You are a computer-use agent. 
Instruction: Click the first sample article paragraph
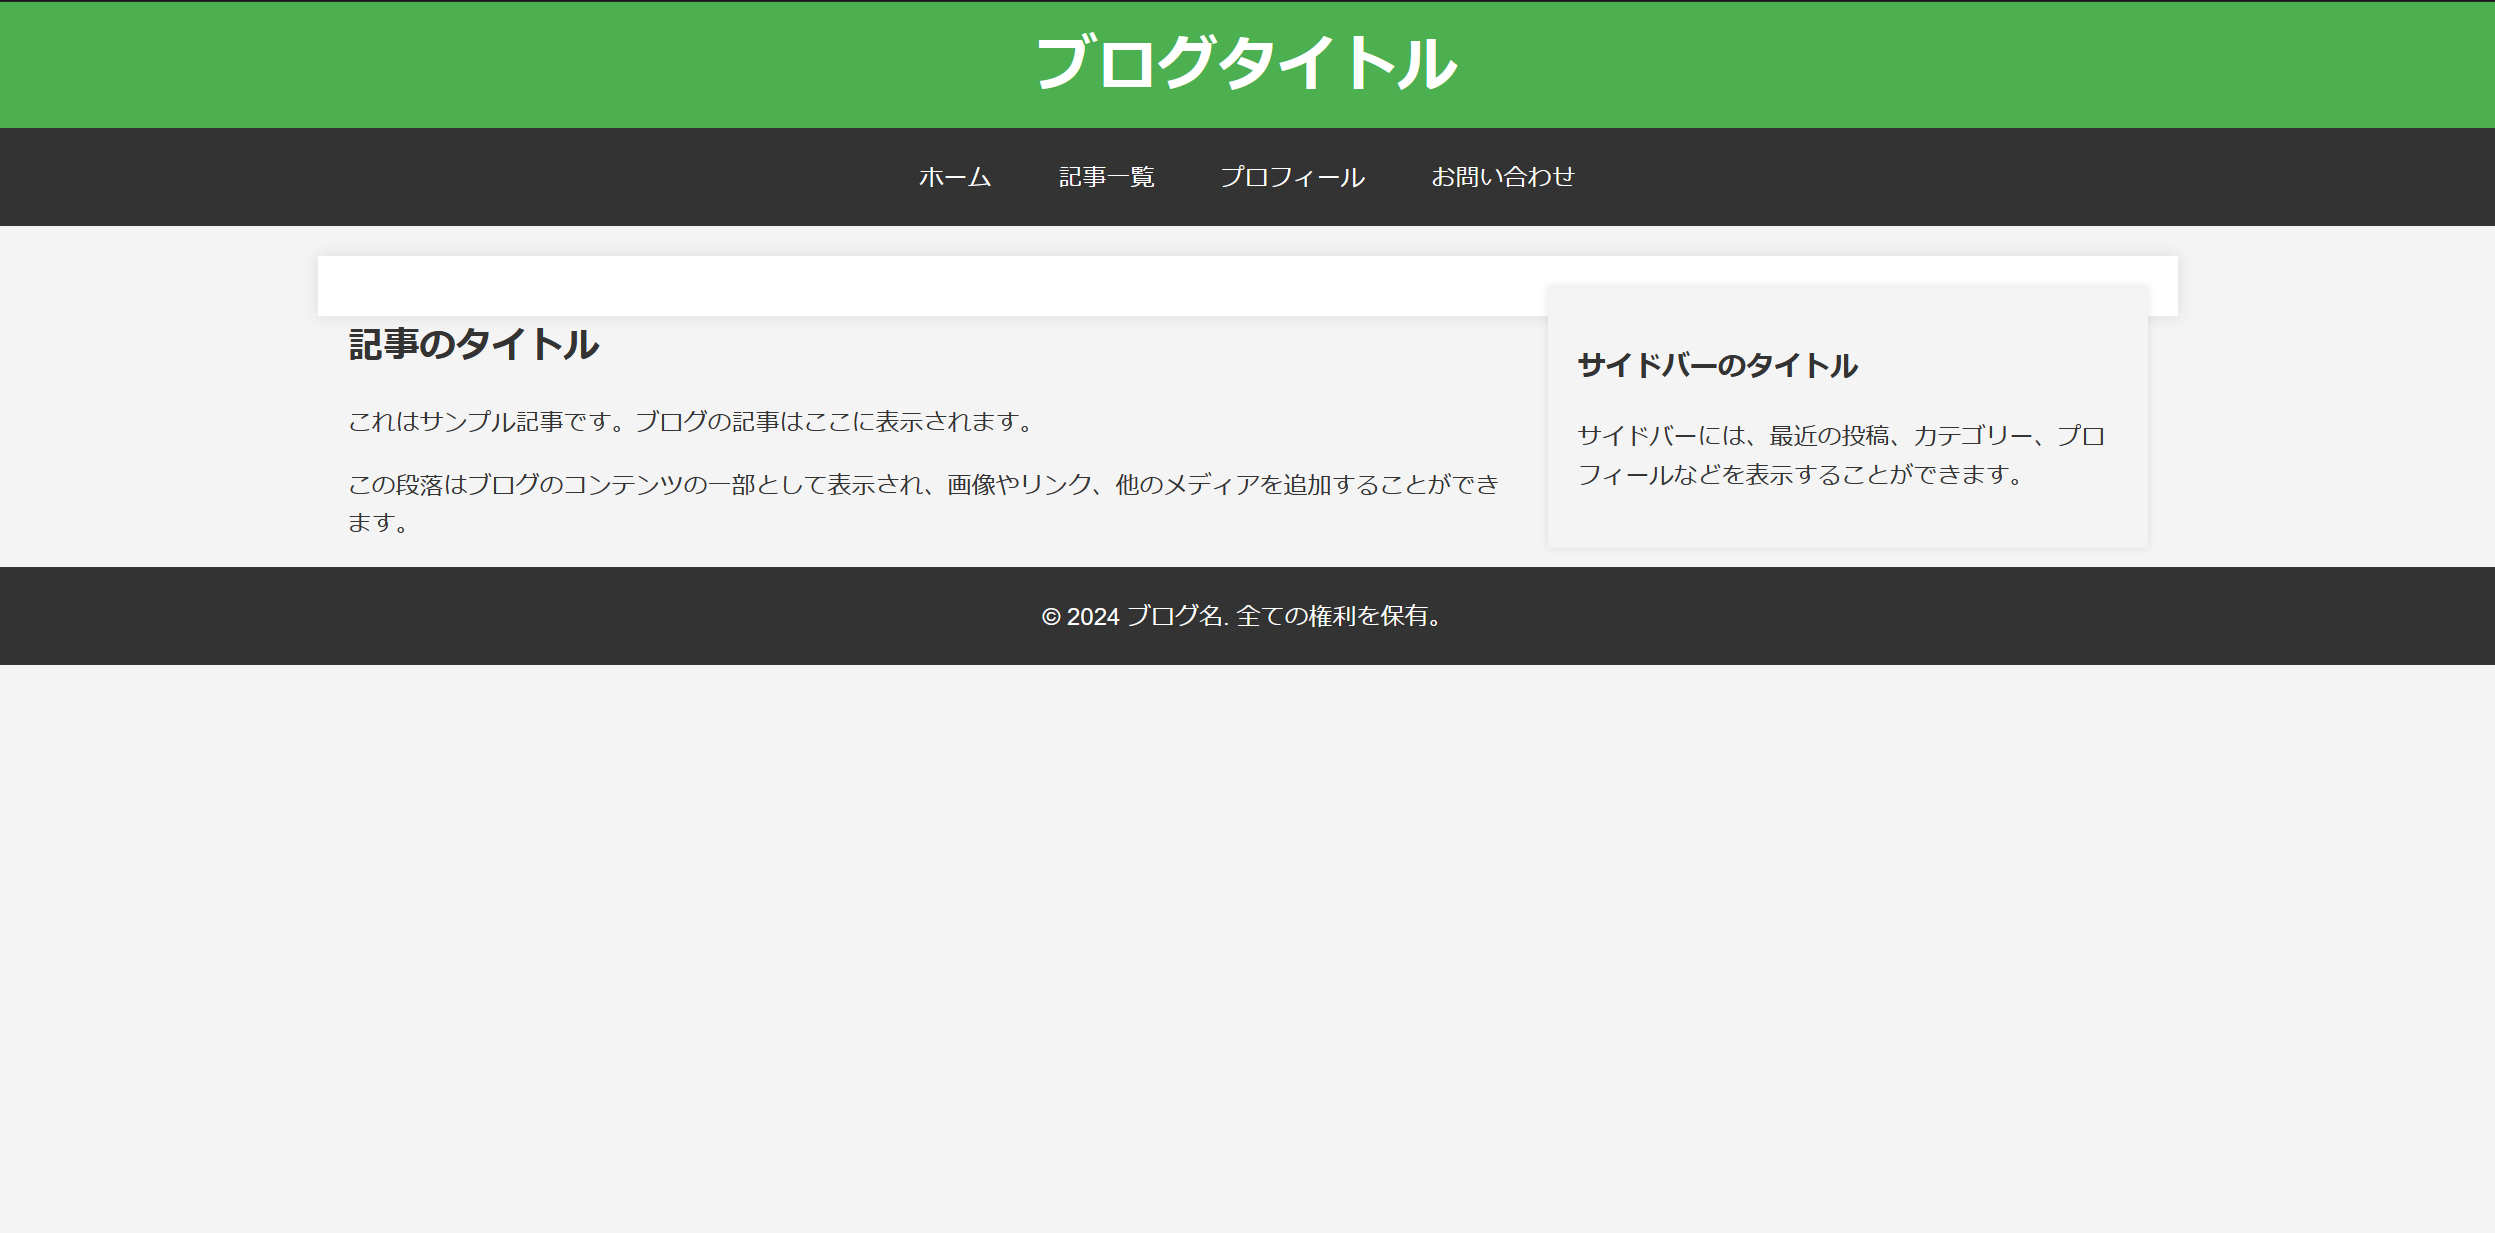click(690, 422)
